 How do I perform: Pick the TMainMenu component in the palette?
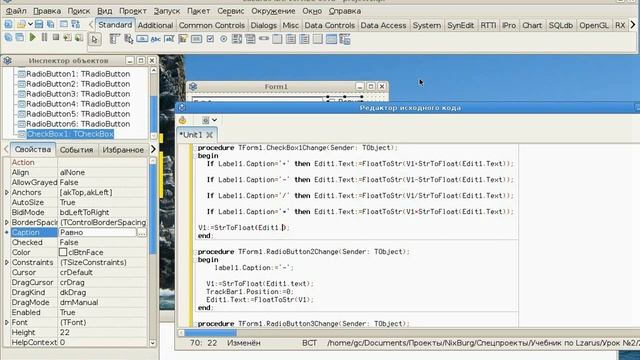(x=114, y=39)
